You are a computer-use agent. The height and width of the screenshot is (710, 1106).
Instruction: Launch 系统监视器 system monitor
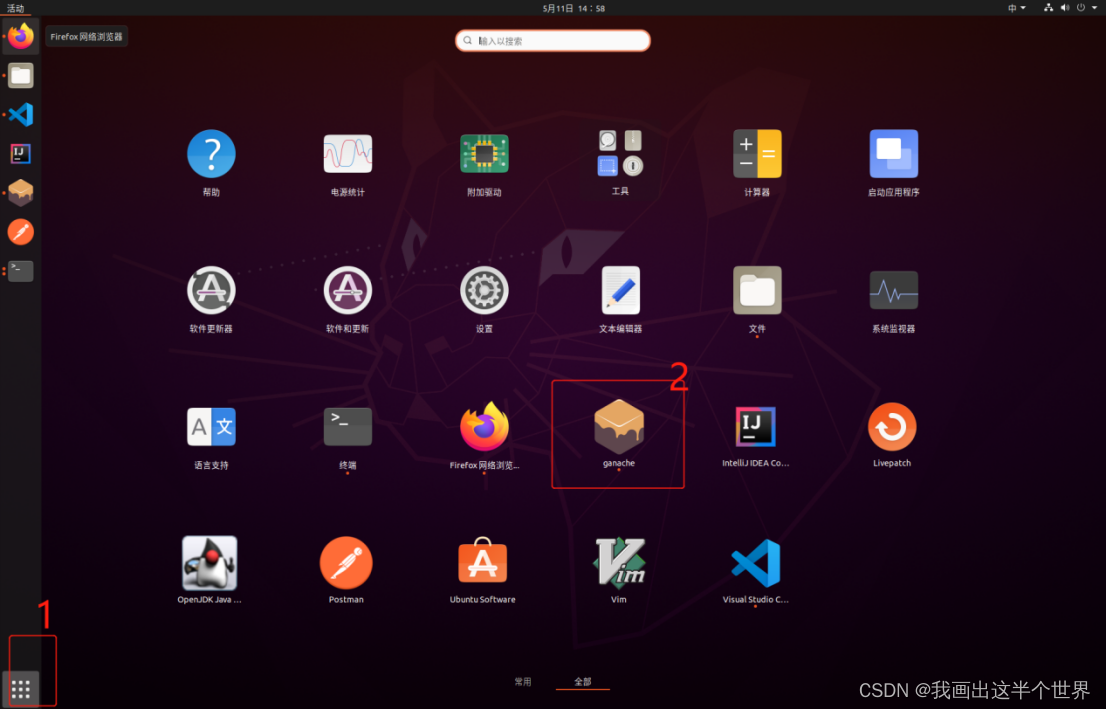coord(894,290)
